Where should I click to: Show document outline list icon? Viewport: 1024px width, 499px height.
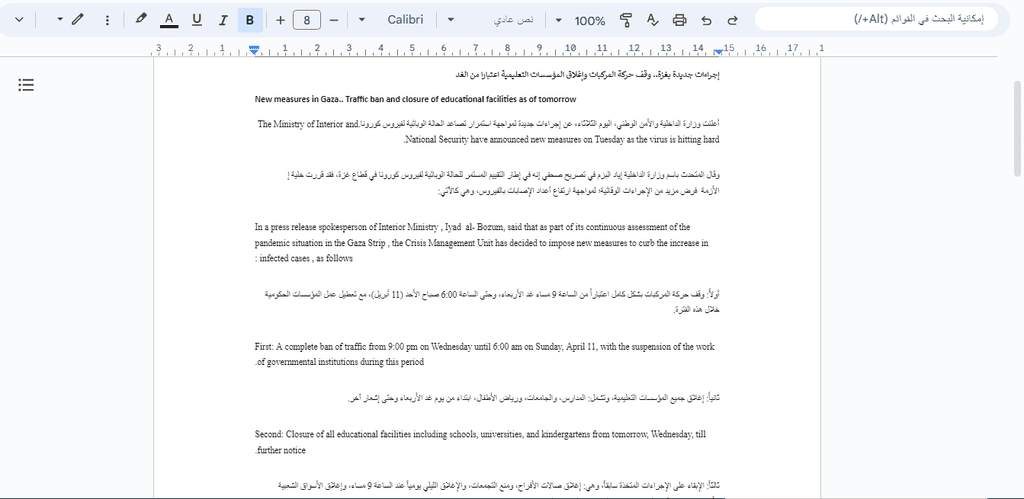click(x=26, y=84)
